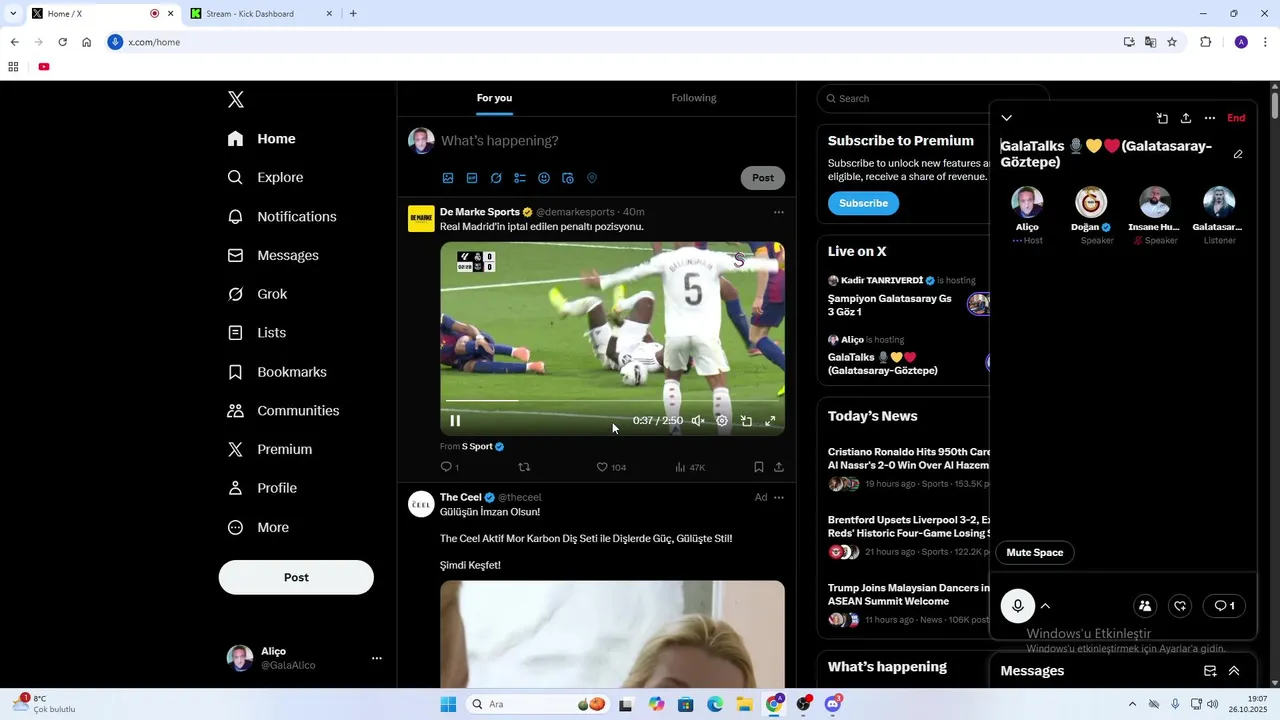This screenshot has height=720, width=1280.
Task: Click the X logo in the sidebar
Action: 236,99
